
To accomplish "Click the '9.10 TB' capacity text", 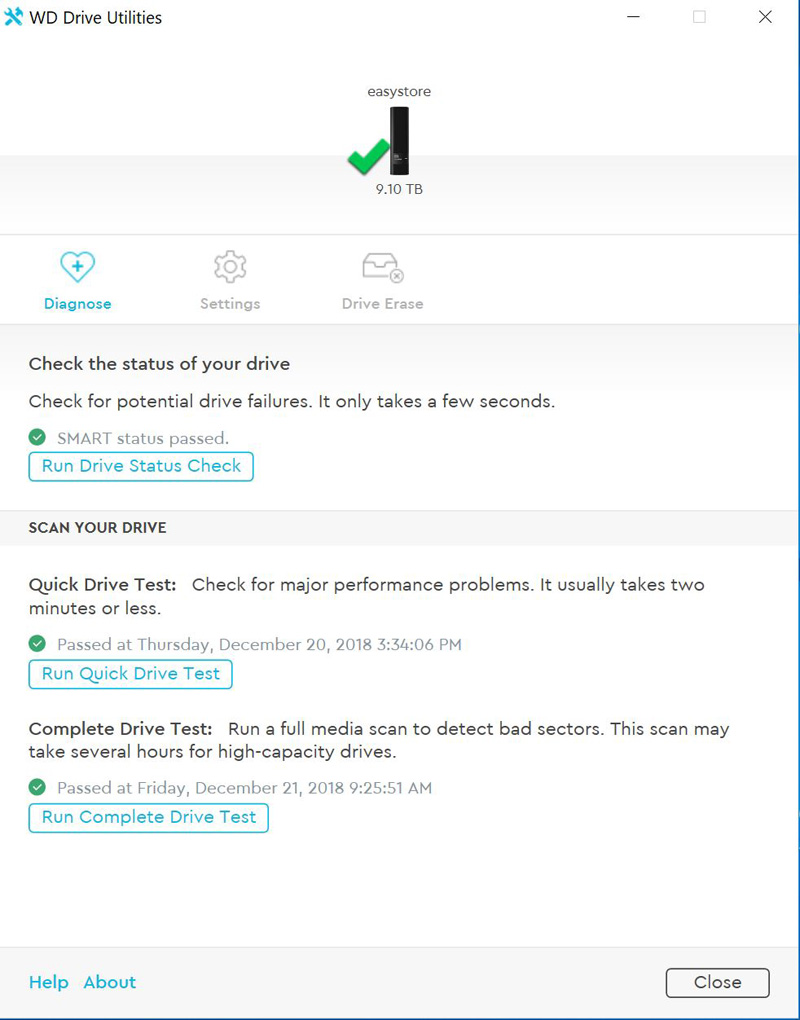I will click(399, 189).
